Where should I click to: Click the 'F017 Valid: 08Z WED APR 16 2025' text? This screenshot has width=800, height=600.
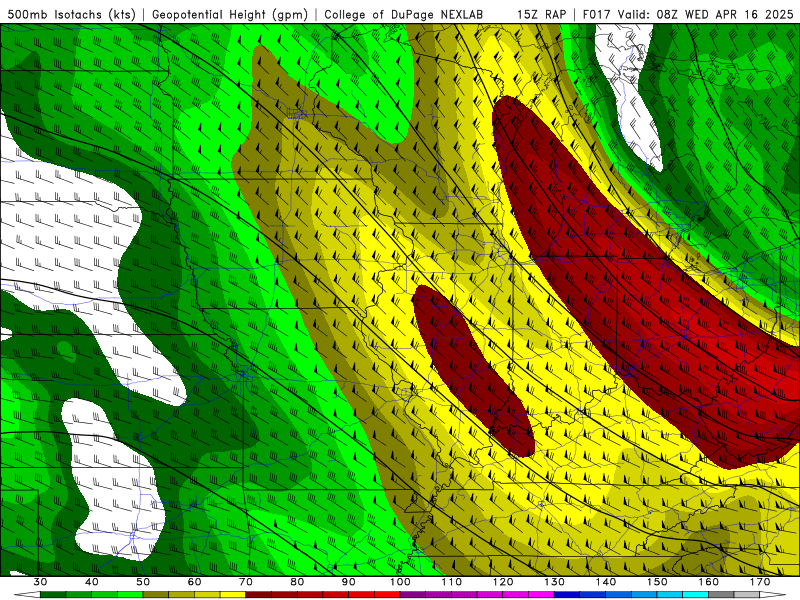coord(688,14)
